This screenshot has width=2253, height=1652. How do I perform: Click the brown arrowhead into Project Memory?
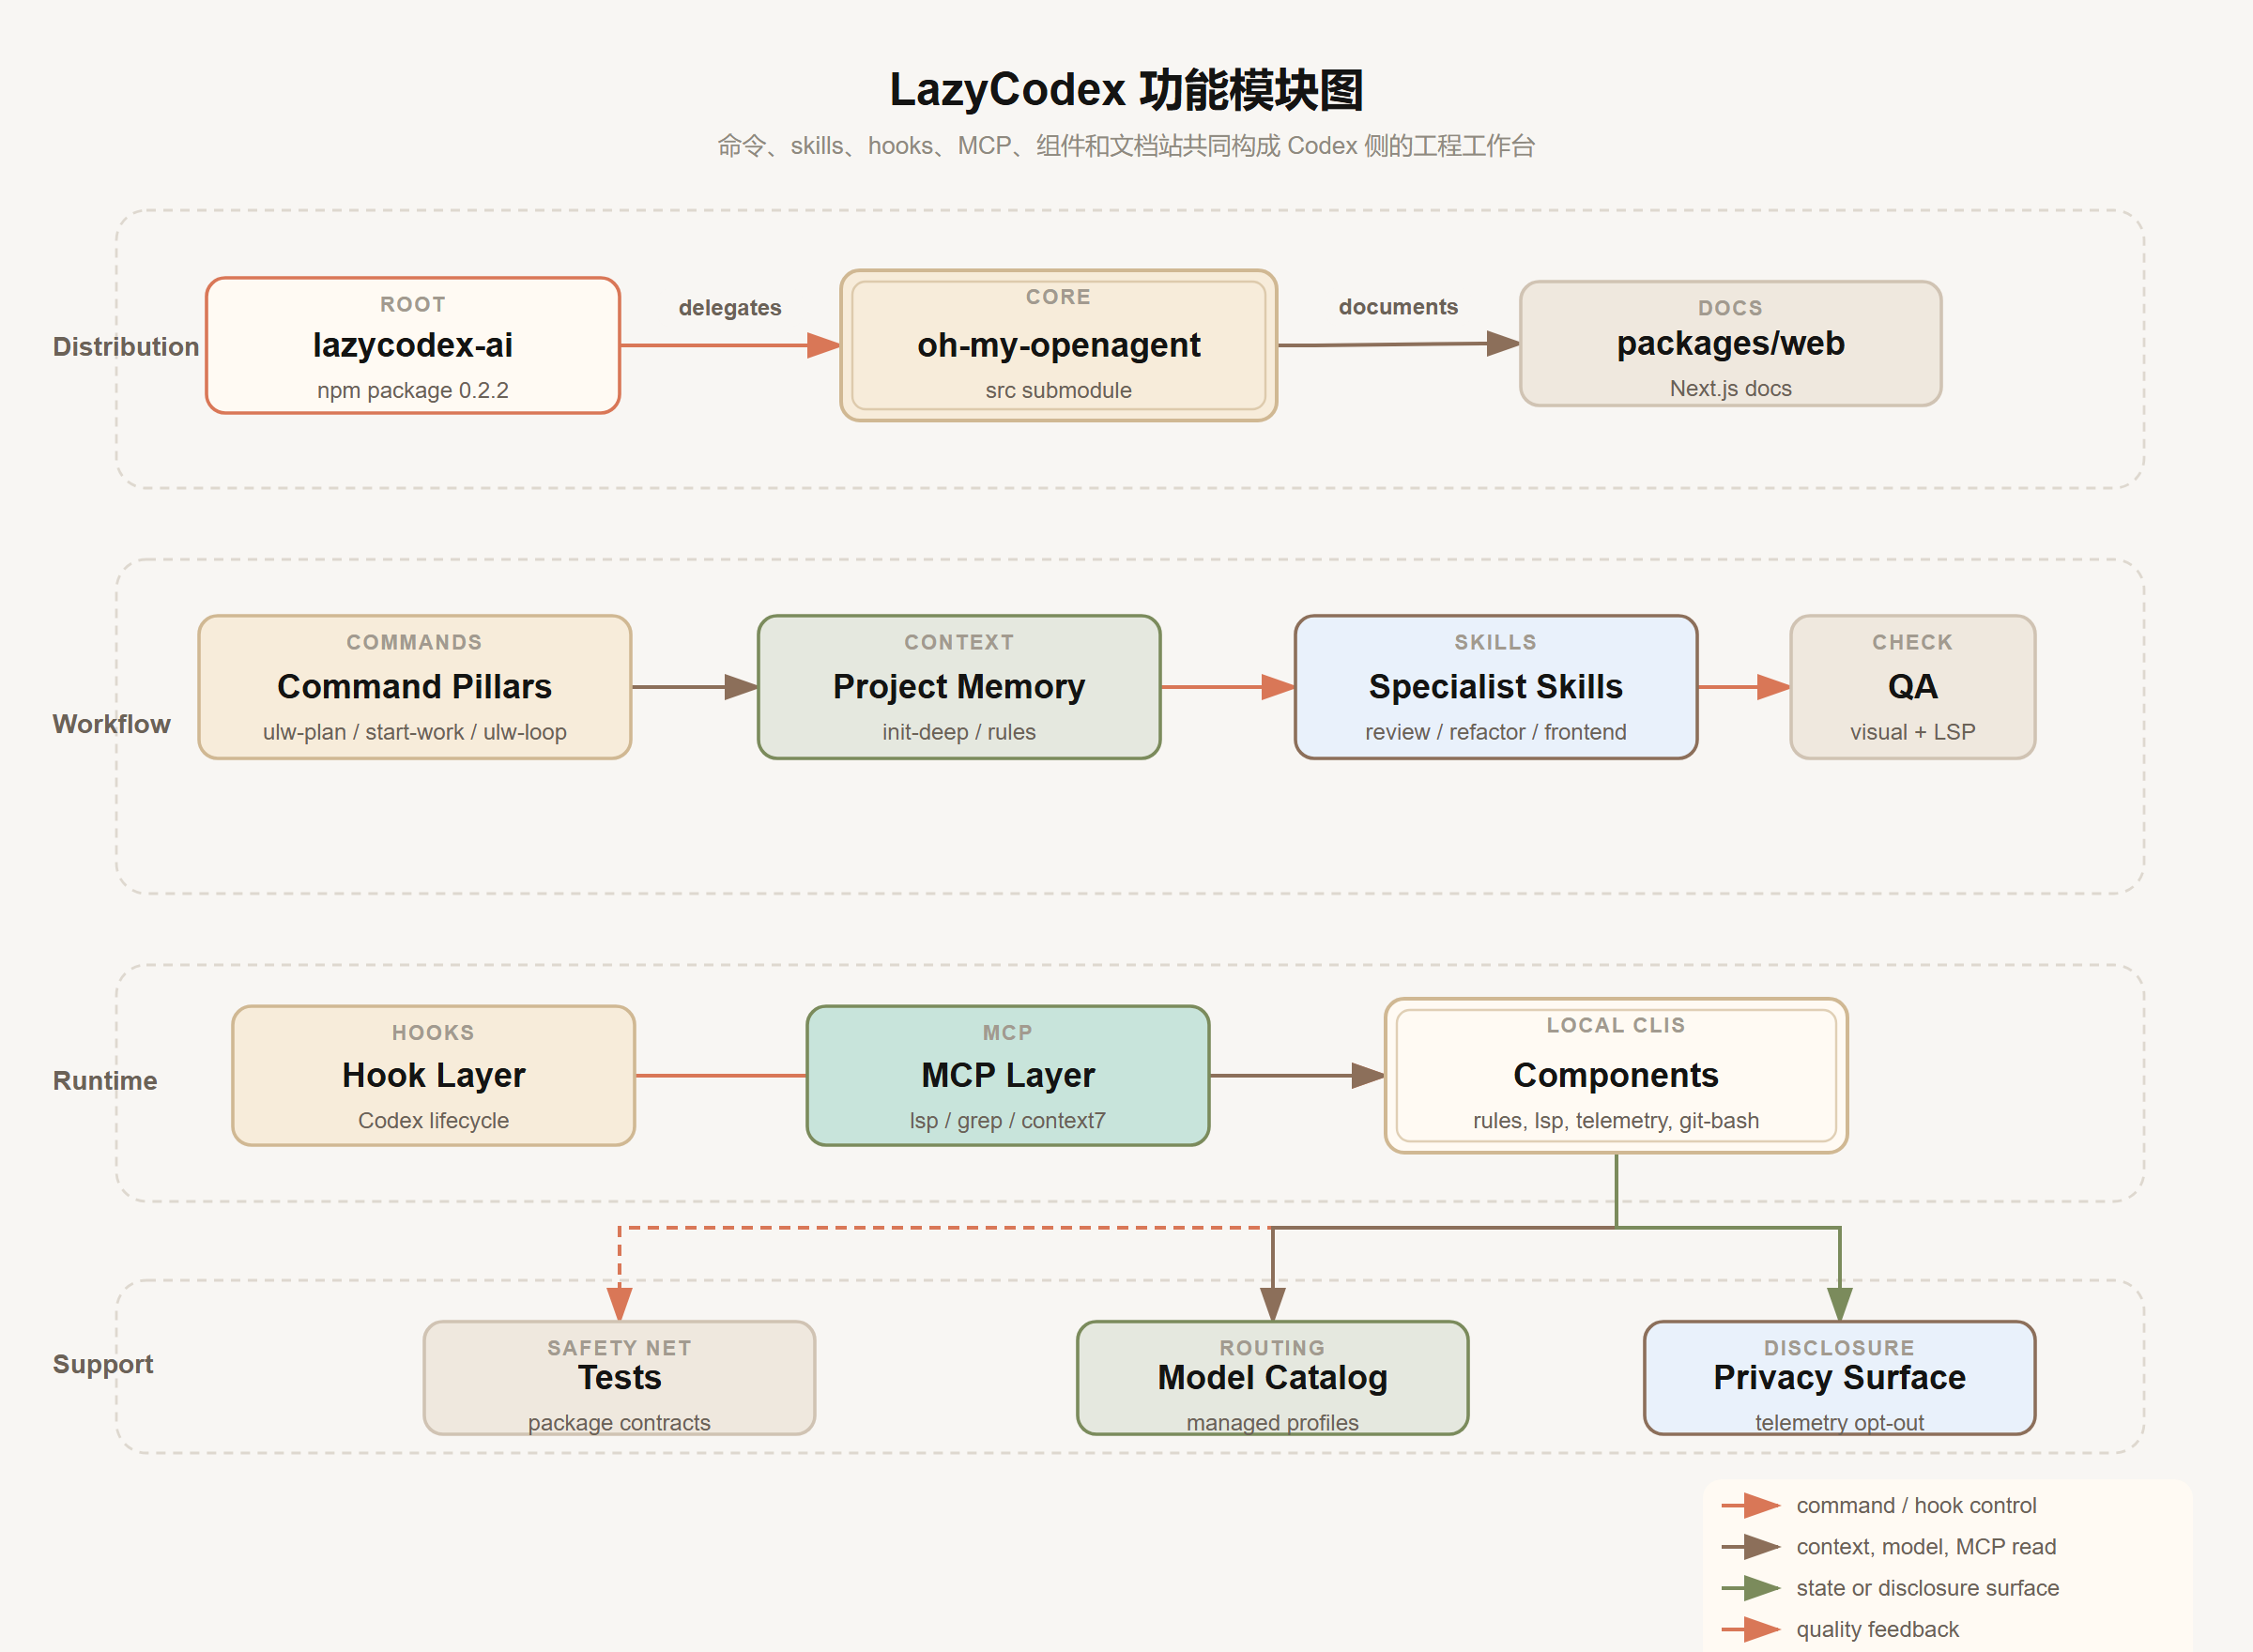(x=741, y=687)
